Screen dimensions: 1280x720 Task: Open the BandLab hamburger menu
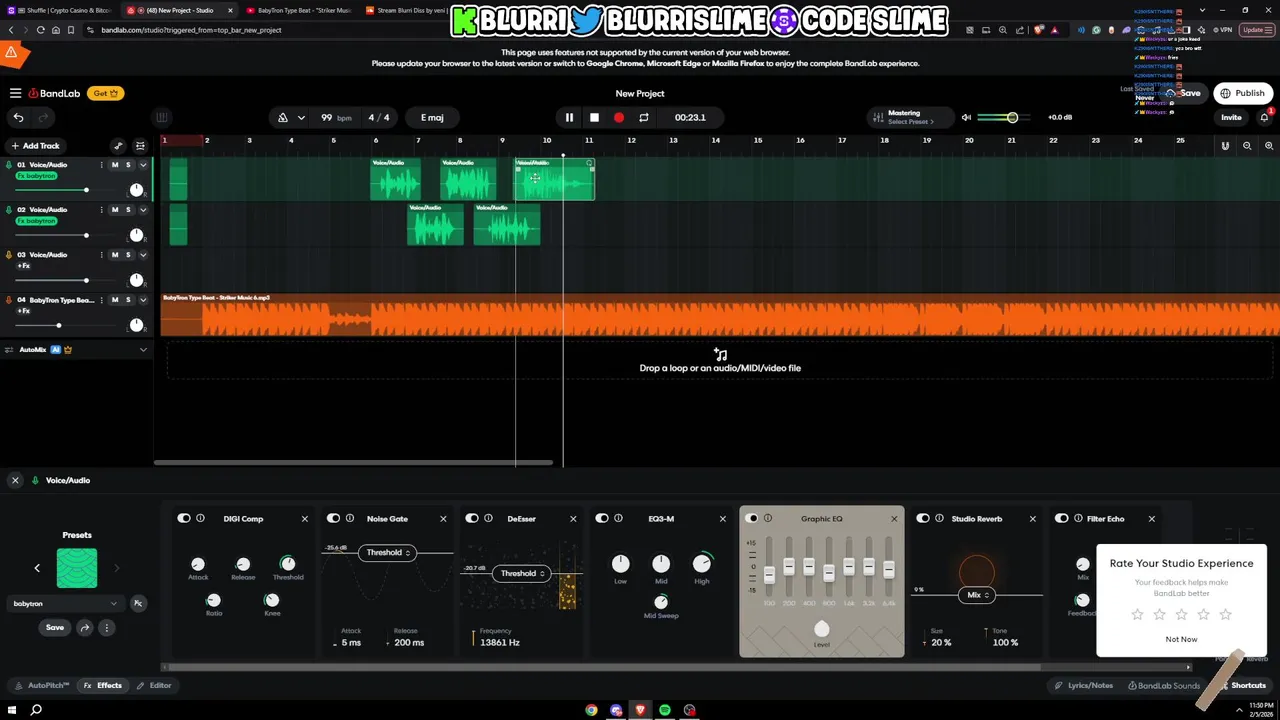point(15,93)
